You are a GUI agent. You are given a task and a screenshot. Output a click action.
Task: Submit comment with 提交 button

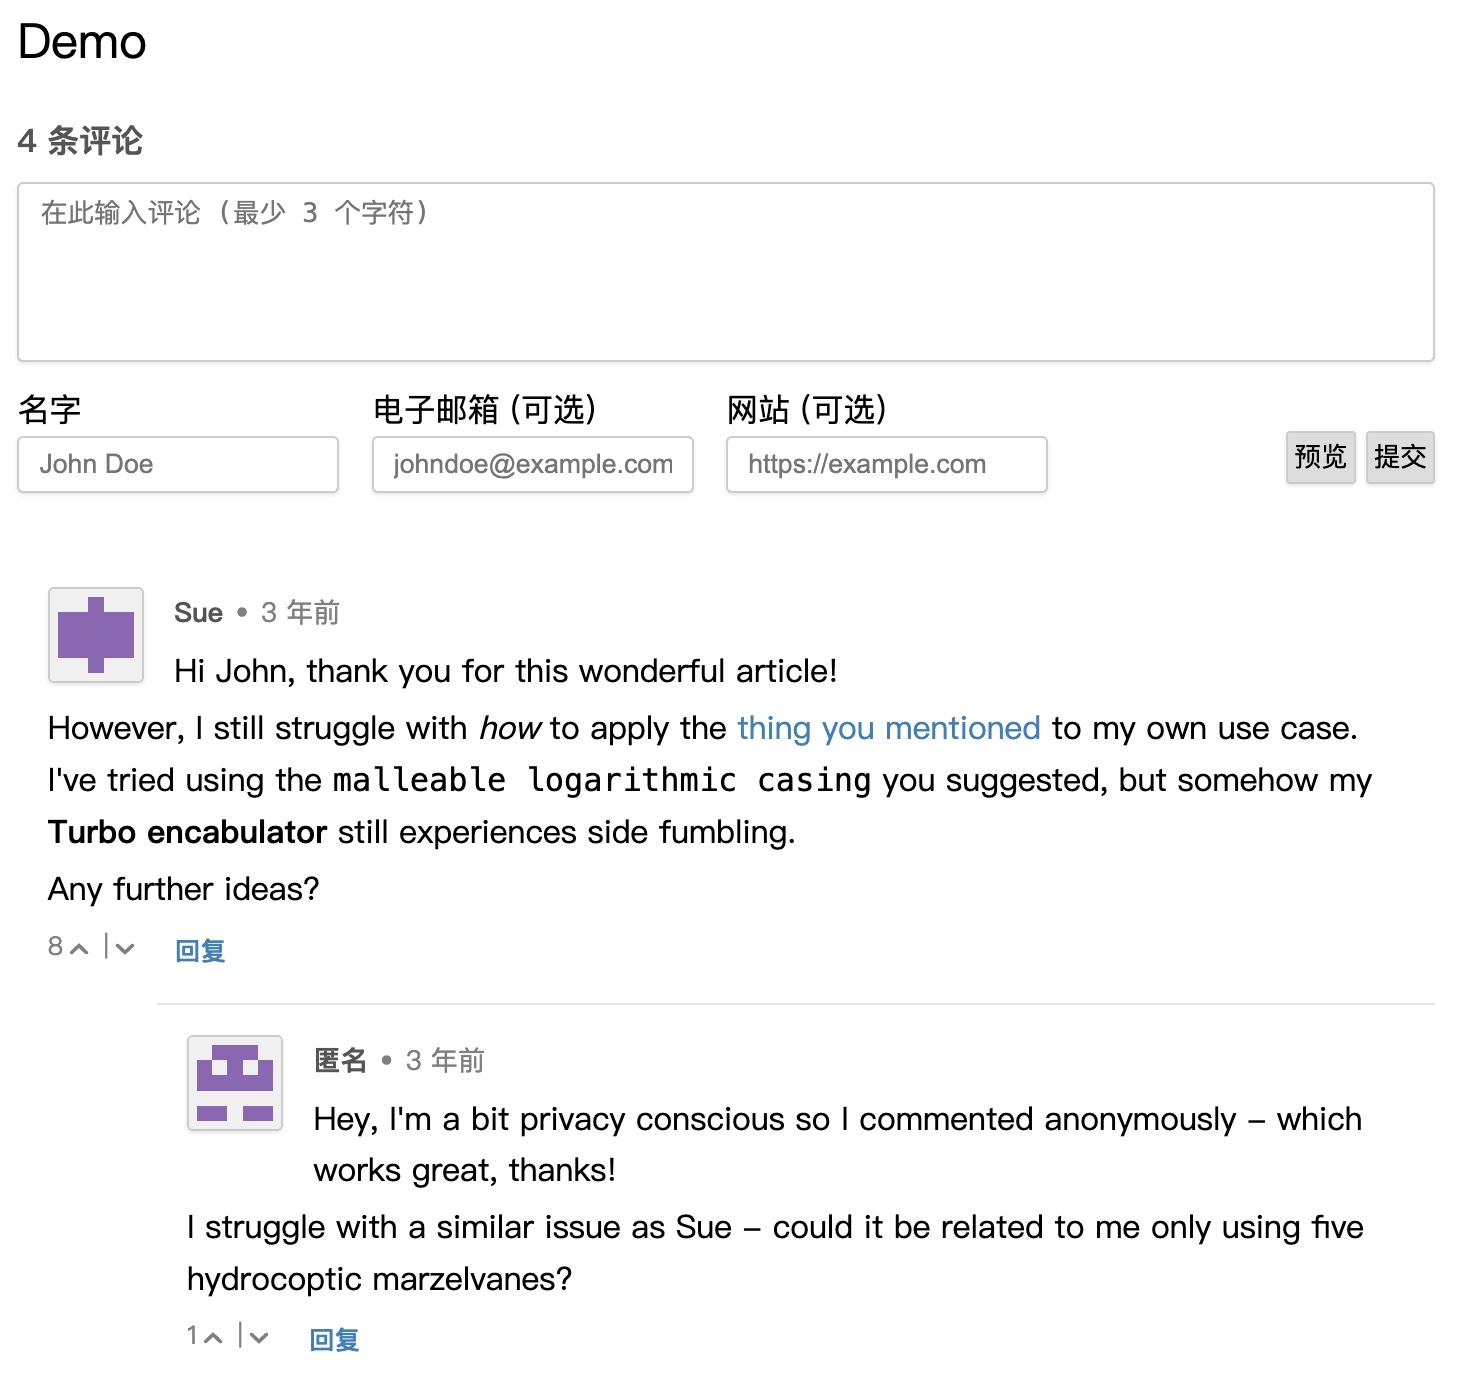[x=1400, y=458]
